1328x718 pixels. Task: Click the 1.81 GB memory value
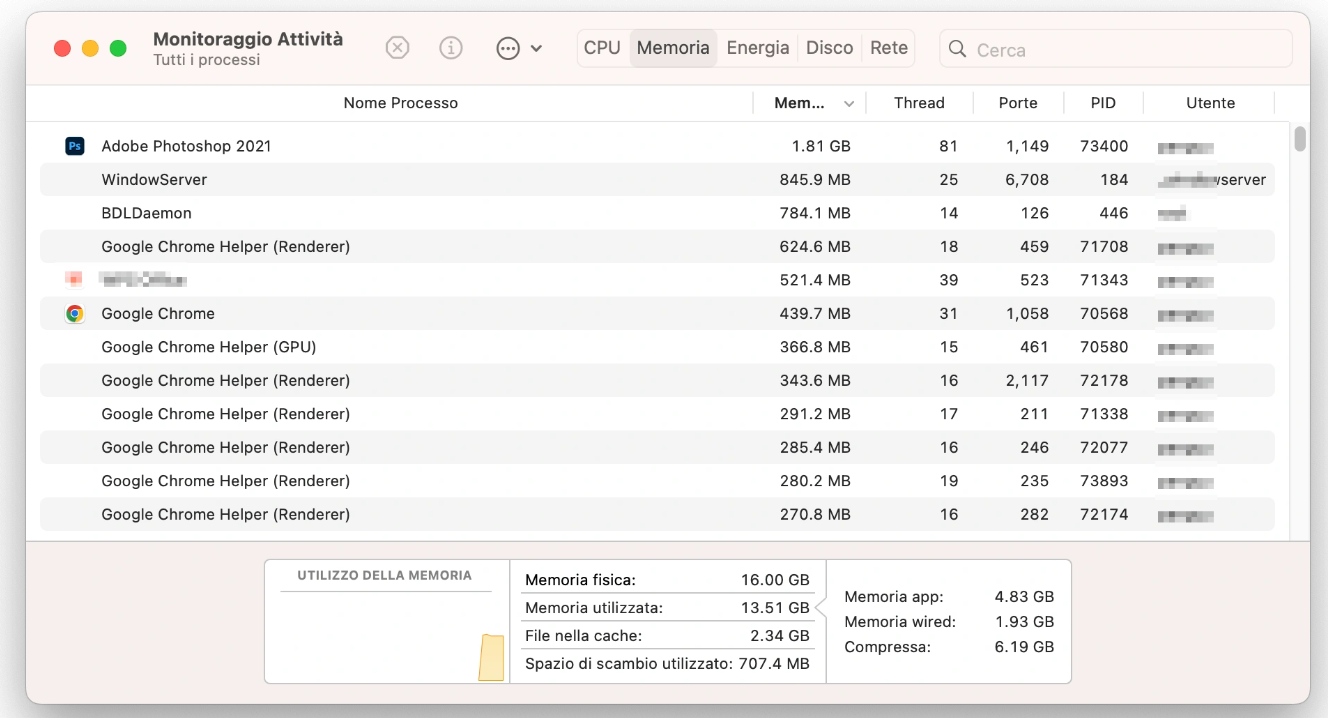coord(821,146)
